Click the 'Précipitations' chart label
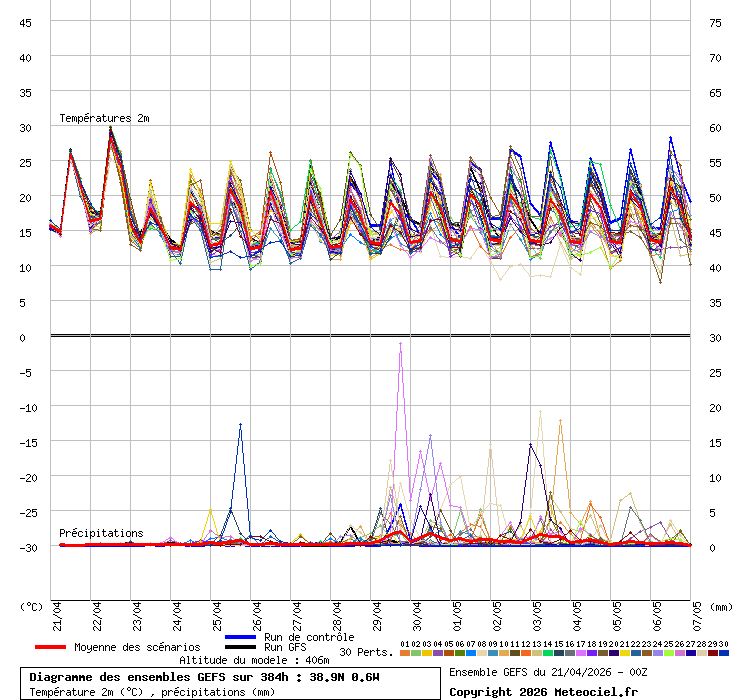Screen dimensions: 740x700 point(100,533)
